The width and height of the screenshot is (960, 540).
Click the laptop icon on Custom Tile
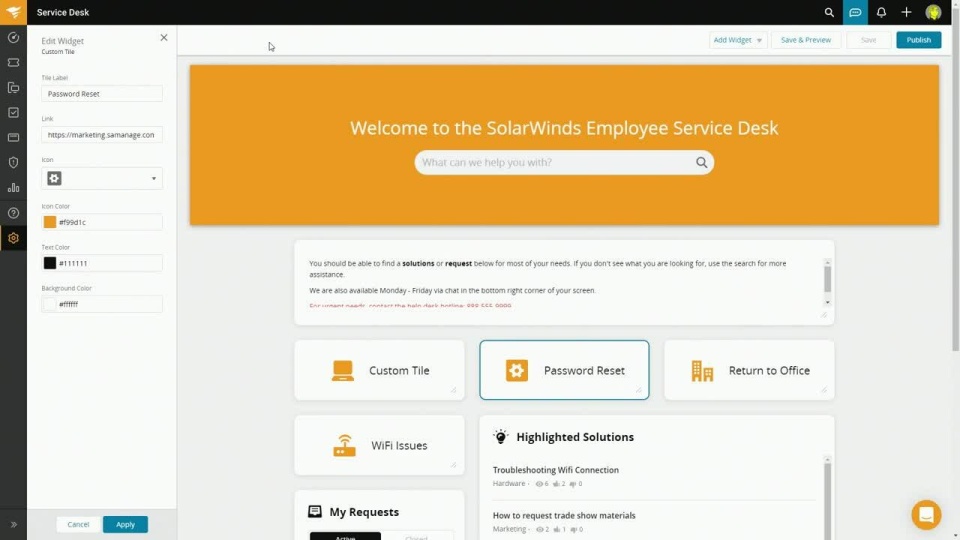[343, 370]
